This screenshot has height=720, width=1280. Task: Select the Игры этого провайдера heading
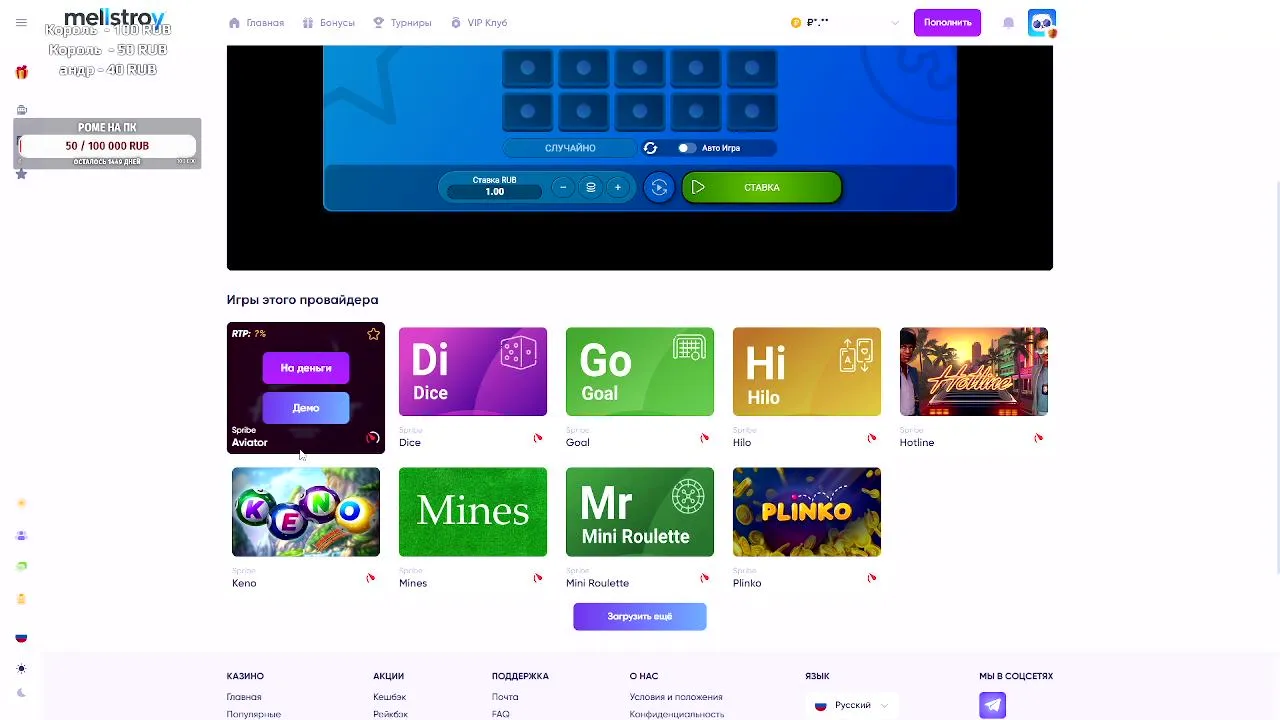click(302, 300)
